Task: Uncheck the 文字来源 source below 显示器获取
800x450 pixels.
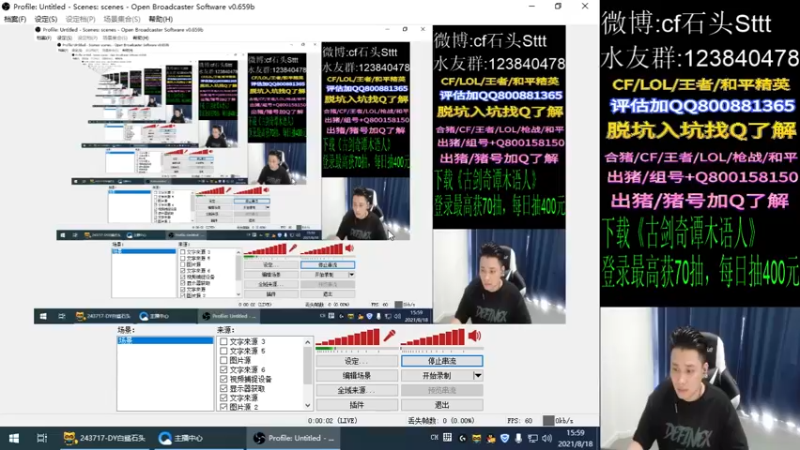Action: [x=223, y=397]
